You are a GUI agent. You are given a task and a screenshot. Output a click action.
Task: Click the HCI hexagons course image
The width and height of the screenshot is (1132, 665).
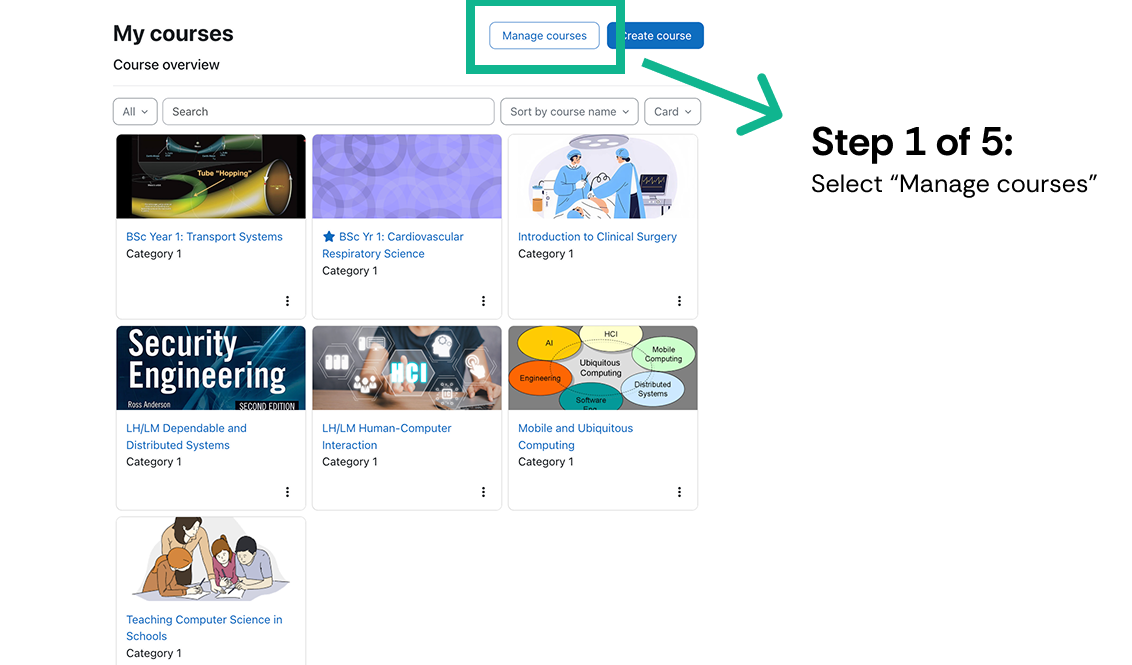tap(407, 368)
